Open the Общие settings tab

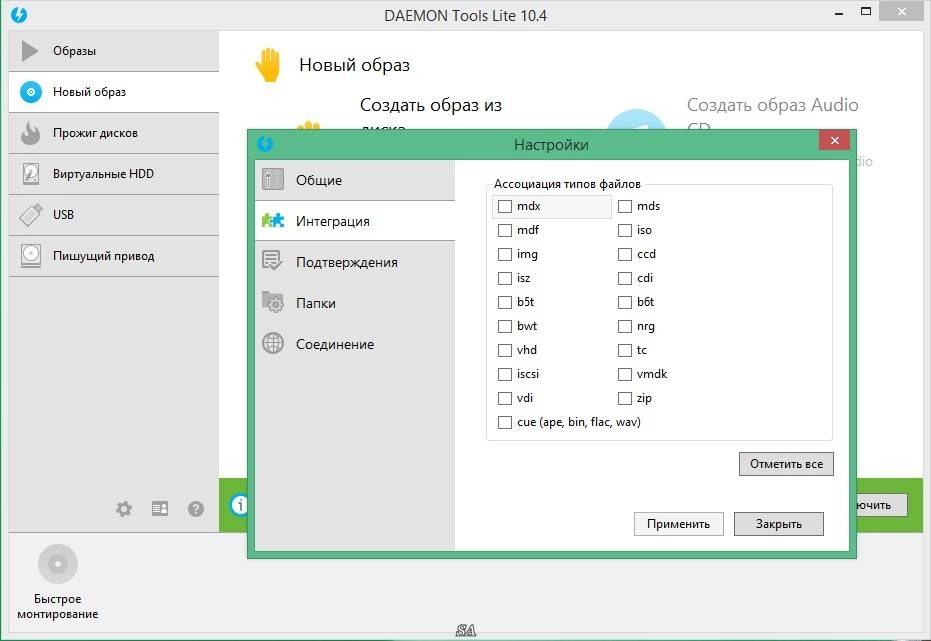pos(354,180)
